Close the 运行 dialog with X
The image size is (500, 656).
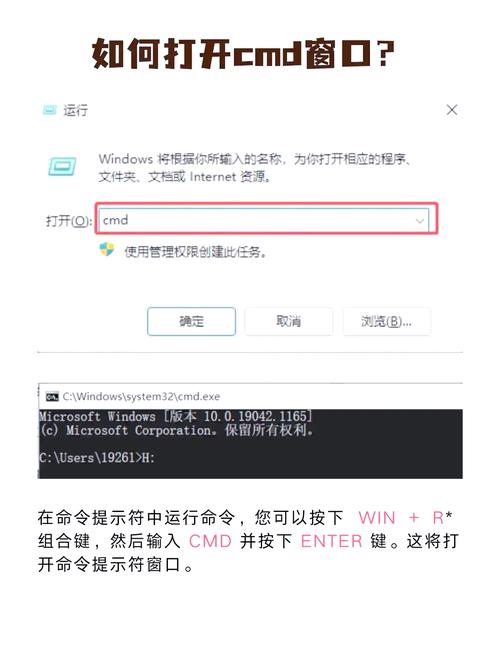click(x=451, y=110)
